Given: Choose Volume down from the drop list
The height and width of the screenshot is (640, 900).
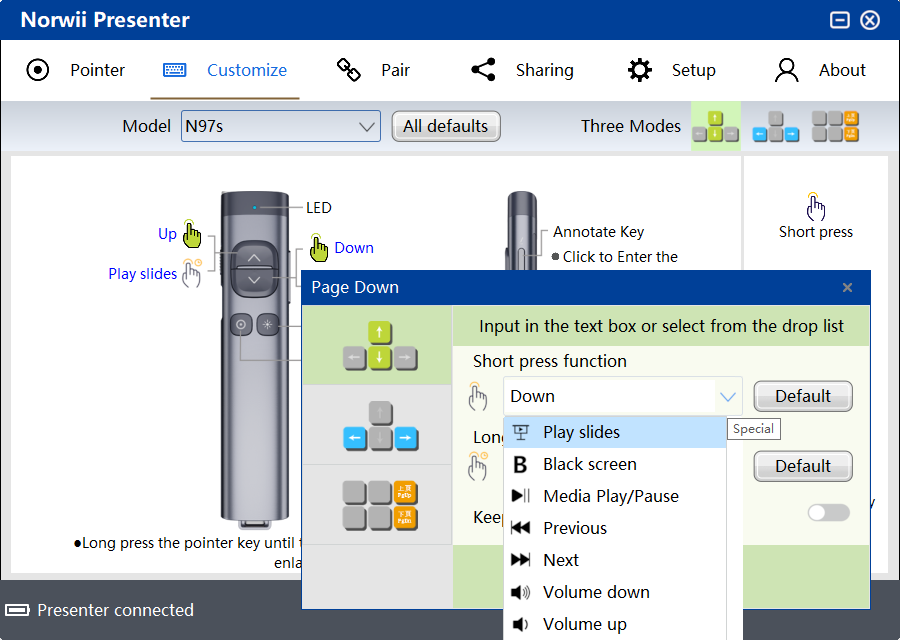Looking at the screenshot, I should coord(615,592).
